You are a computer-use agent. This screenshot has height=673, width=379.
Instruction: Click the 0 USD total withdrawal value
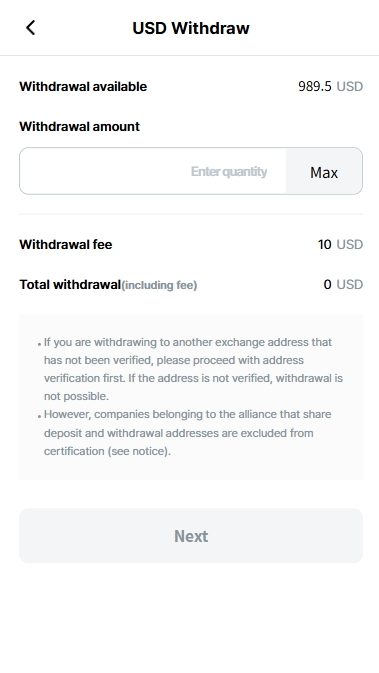pos(343,285)
